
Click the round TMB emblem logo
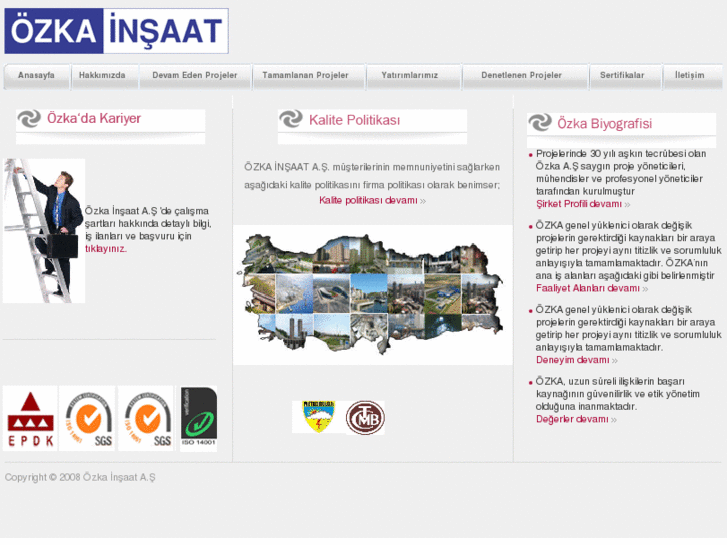pos(365,418)
